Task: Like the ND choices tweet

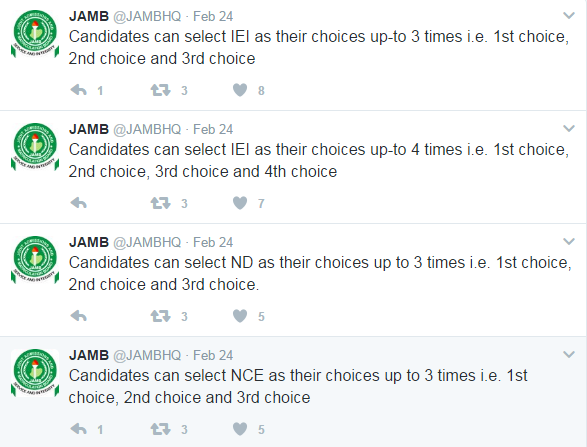Action: [240, 316]
